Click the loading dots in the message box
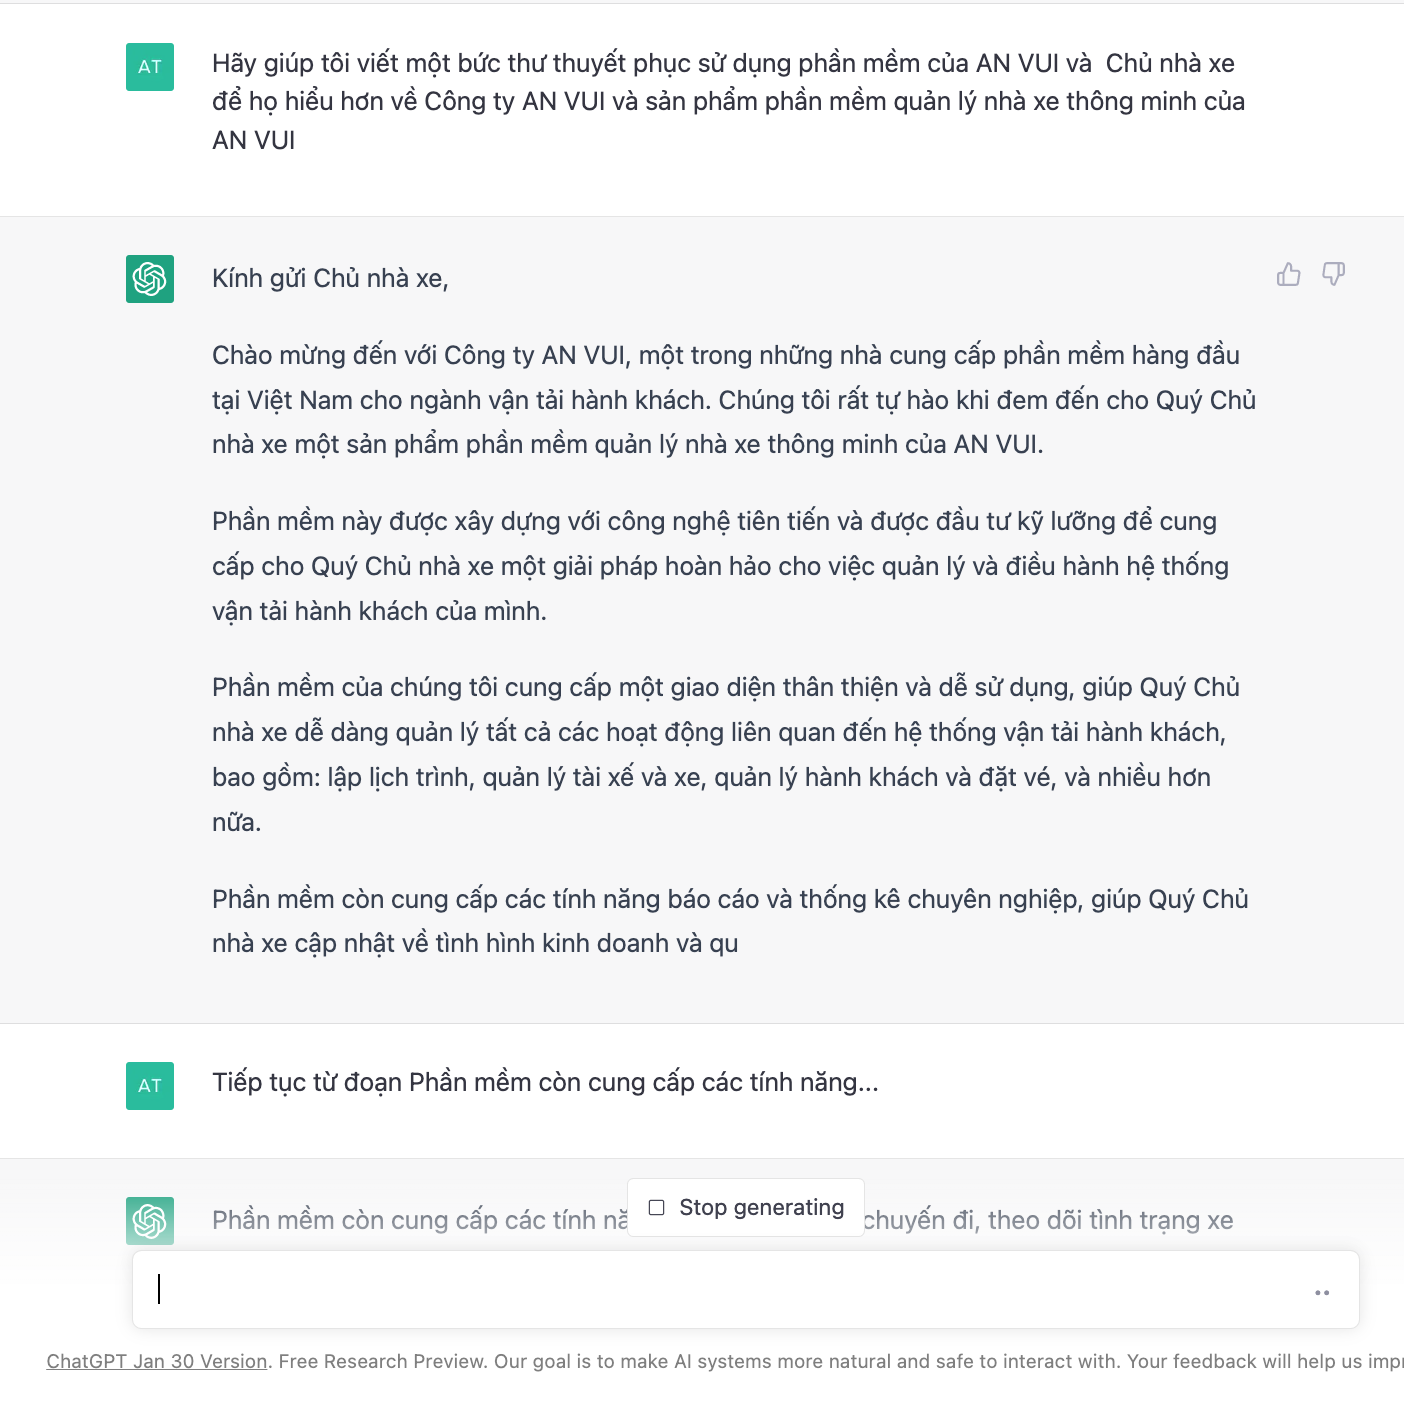 pyautogui.click(x=1322, y=1293)
